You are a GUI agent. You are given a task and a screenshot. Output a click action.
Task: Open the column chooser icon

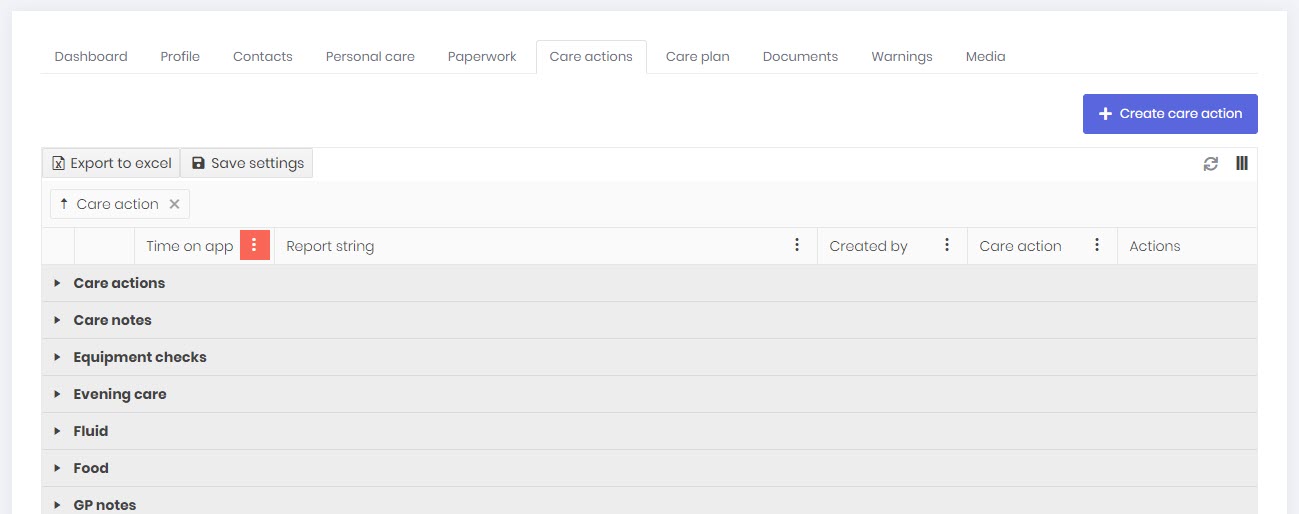(1242, 163)
